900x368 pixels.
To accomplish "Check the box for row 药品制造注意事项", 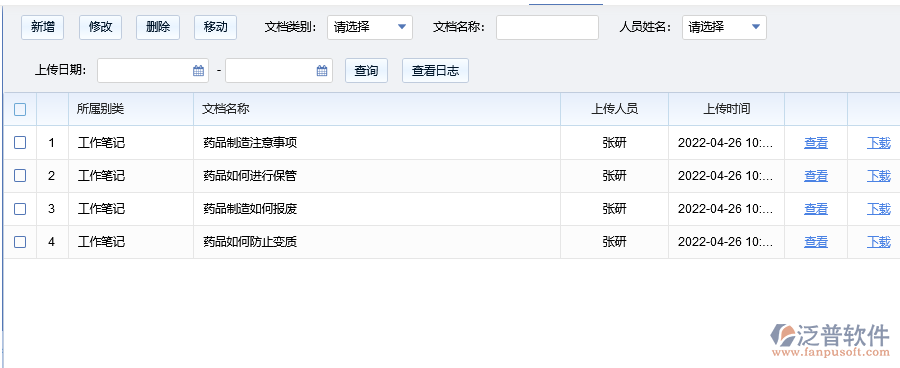I will click(20, 142).
